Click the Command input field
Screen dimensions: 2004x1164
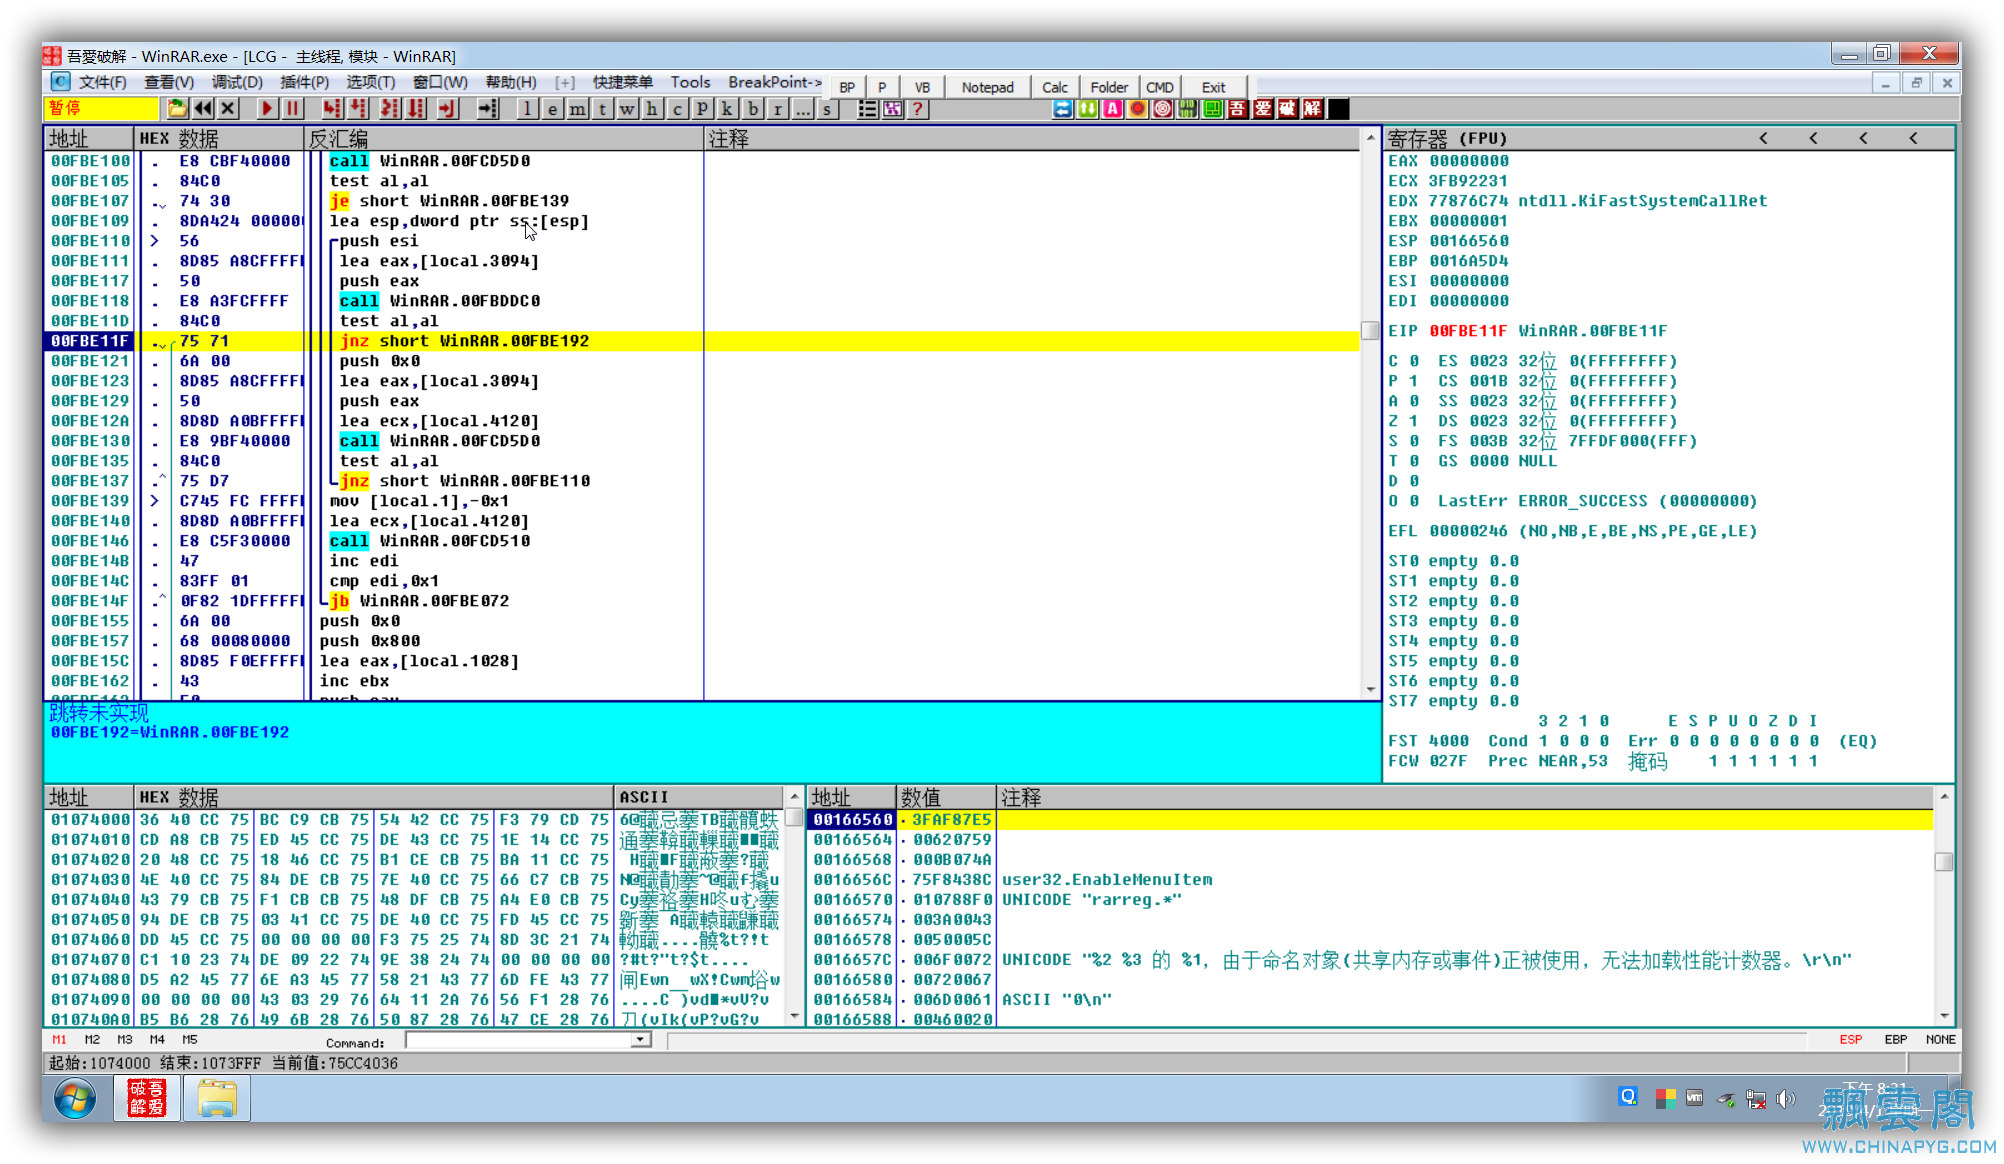[519, 1040]
